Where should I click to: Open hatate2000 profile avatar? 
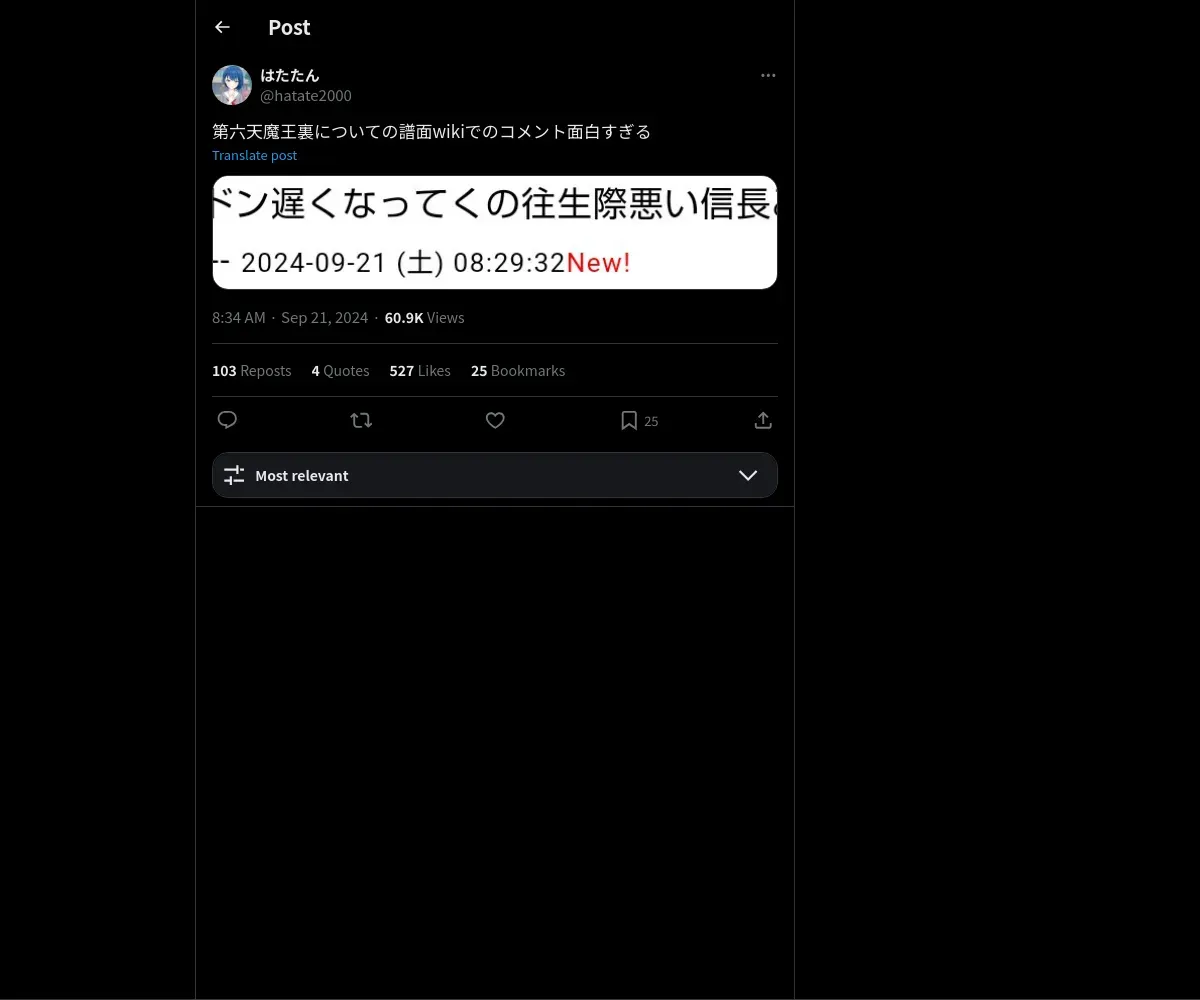coord(232,85)
